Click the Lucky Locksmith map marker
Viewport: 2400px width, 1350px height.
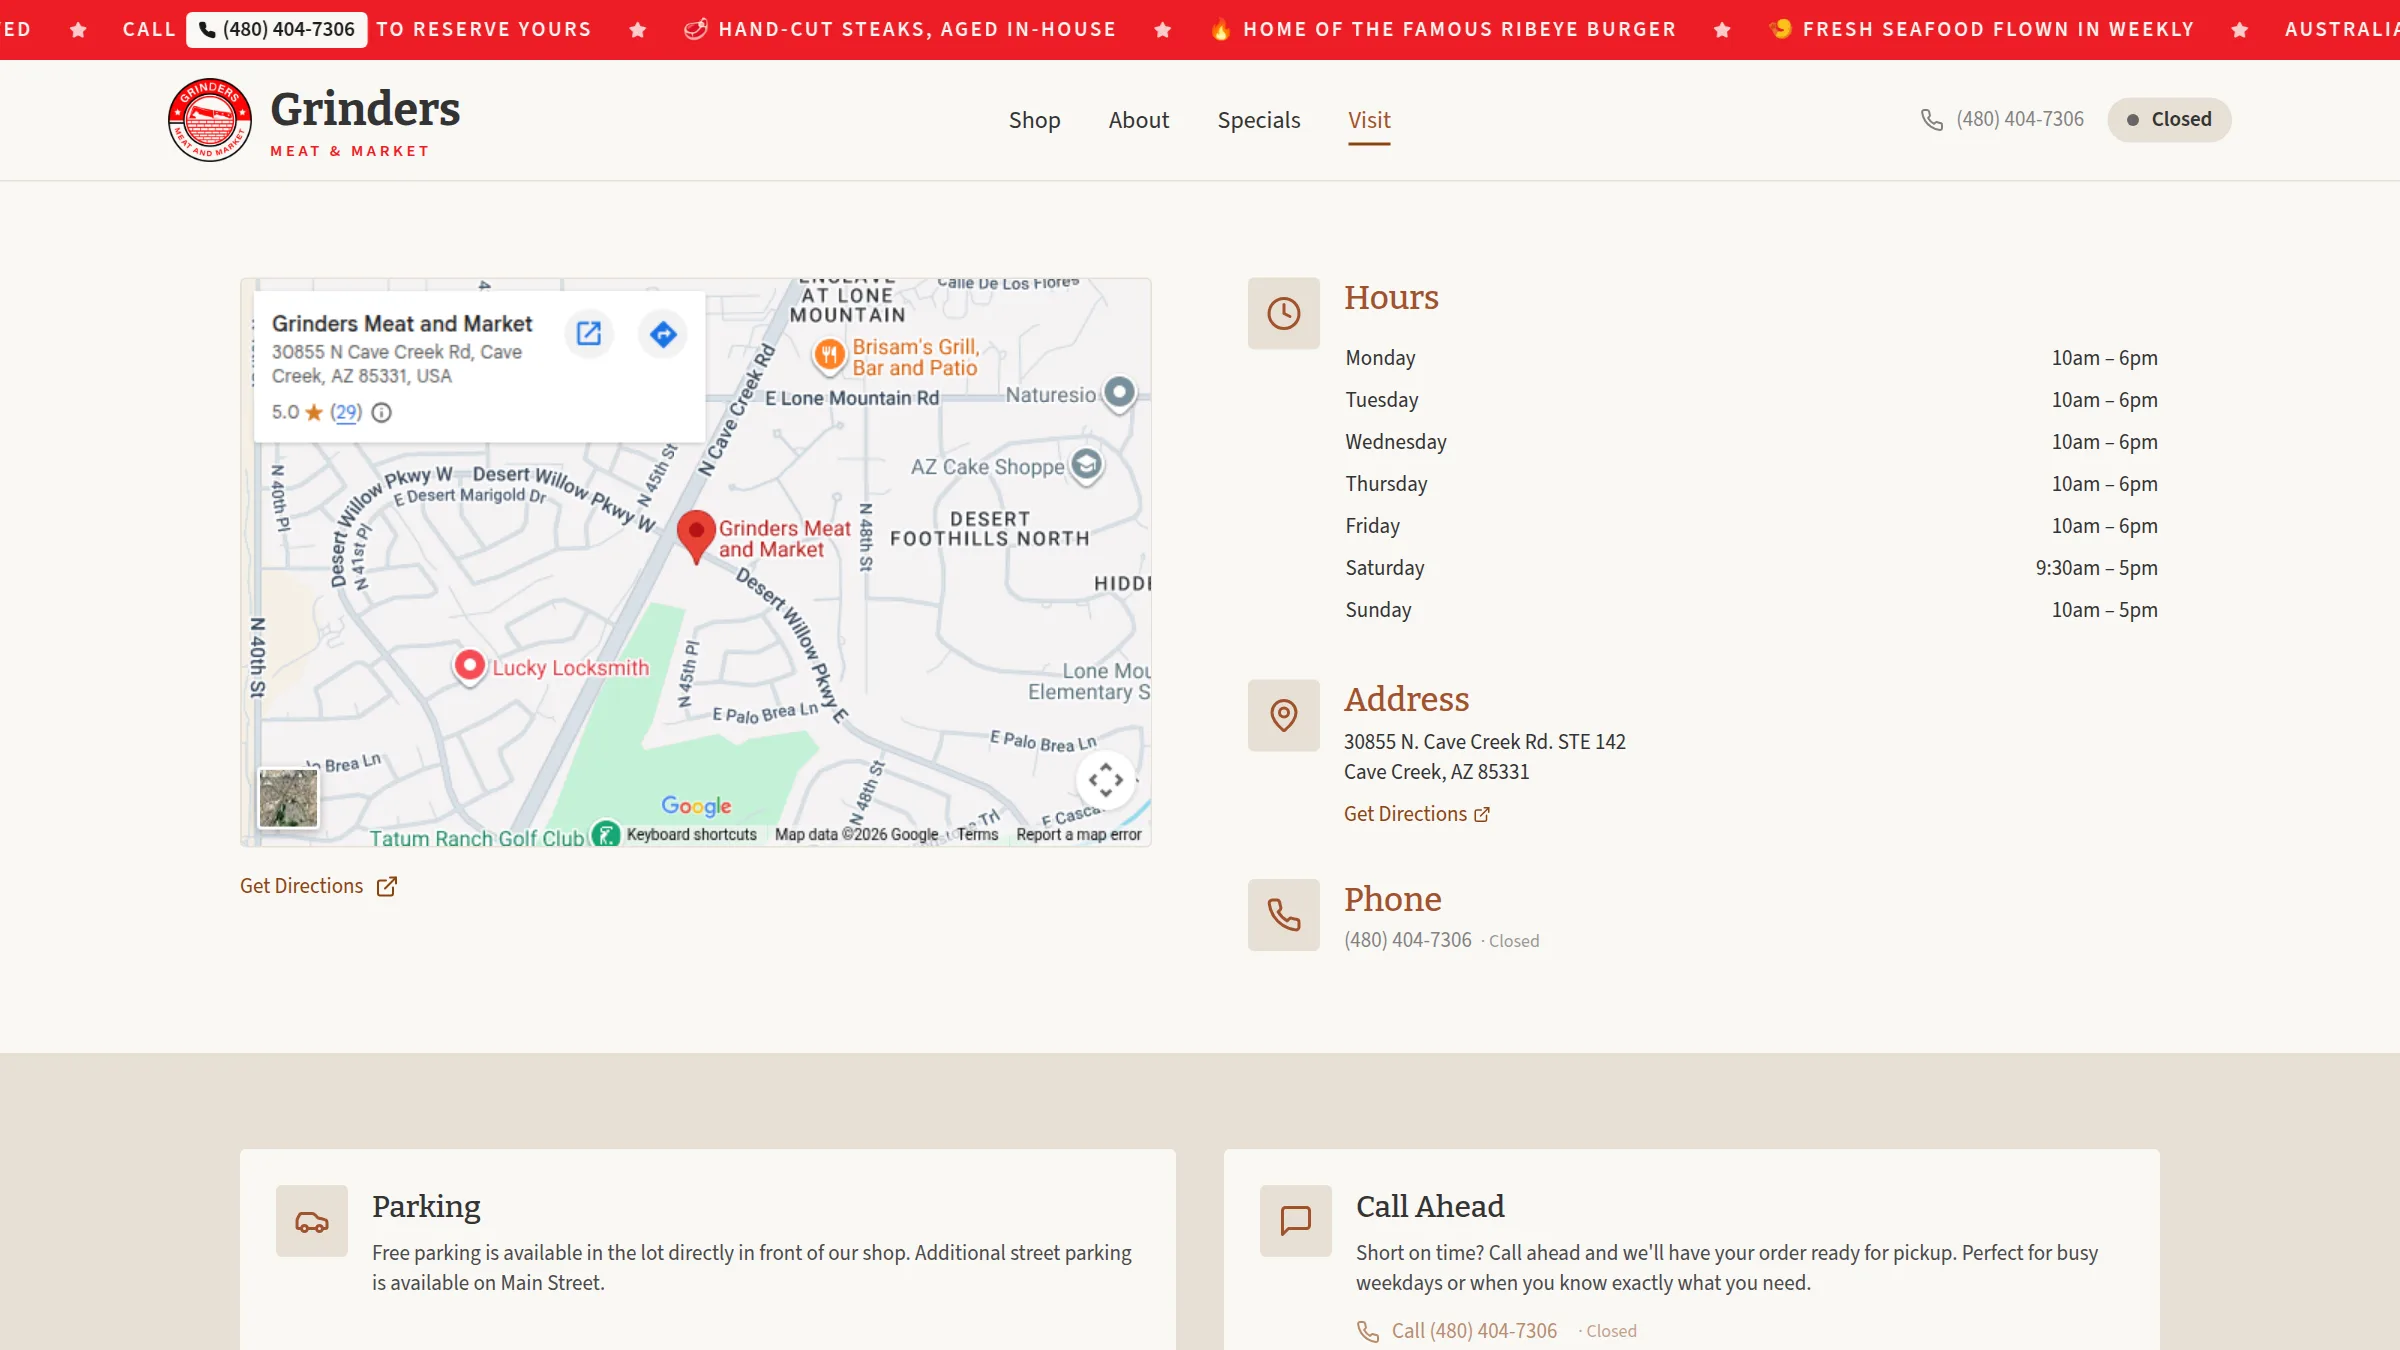tap(469, 667)
